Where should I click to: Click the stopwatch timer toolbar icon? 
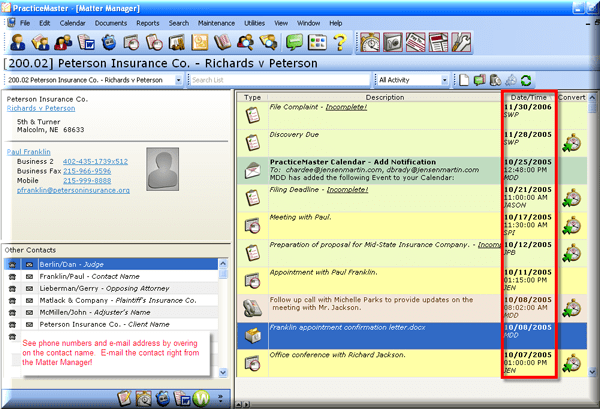[370, 42]
